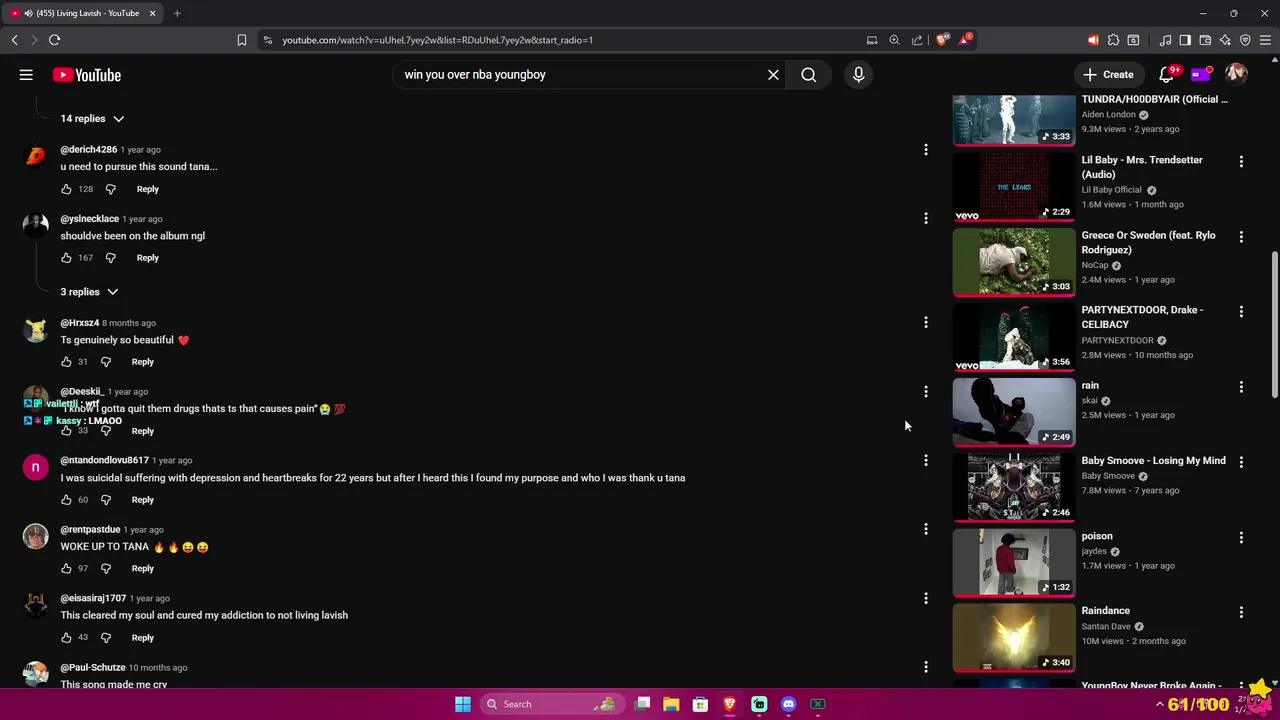Open Brave Rewards triangle icon

[x=965, y=40]
